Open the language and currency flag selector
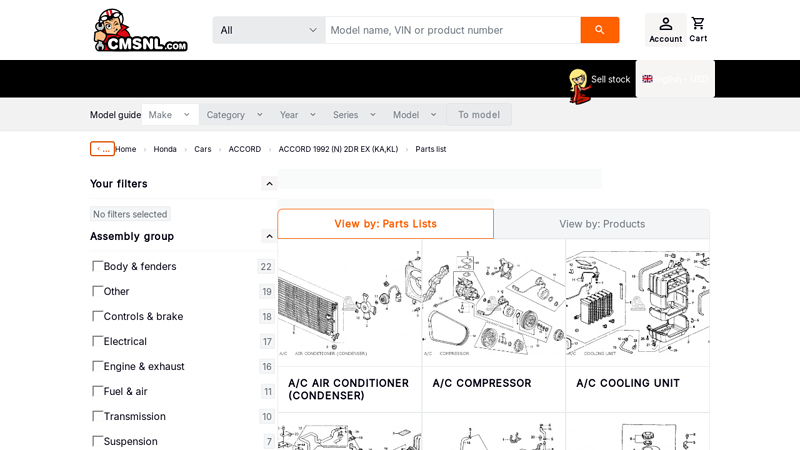The height and width of the screenshot is (450, 800). (x=674, y=79)
